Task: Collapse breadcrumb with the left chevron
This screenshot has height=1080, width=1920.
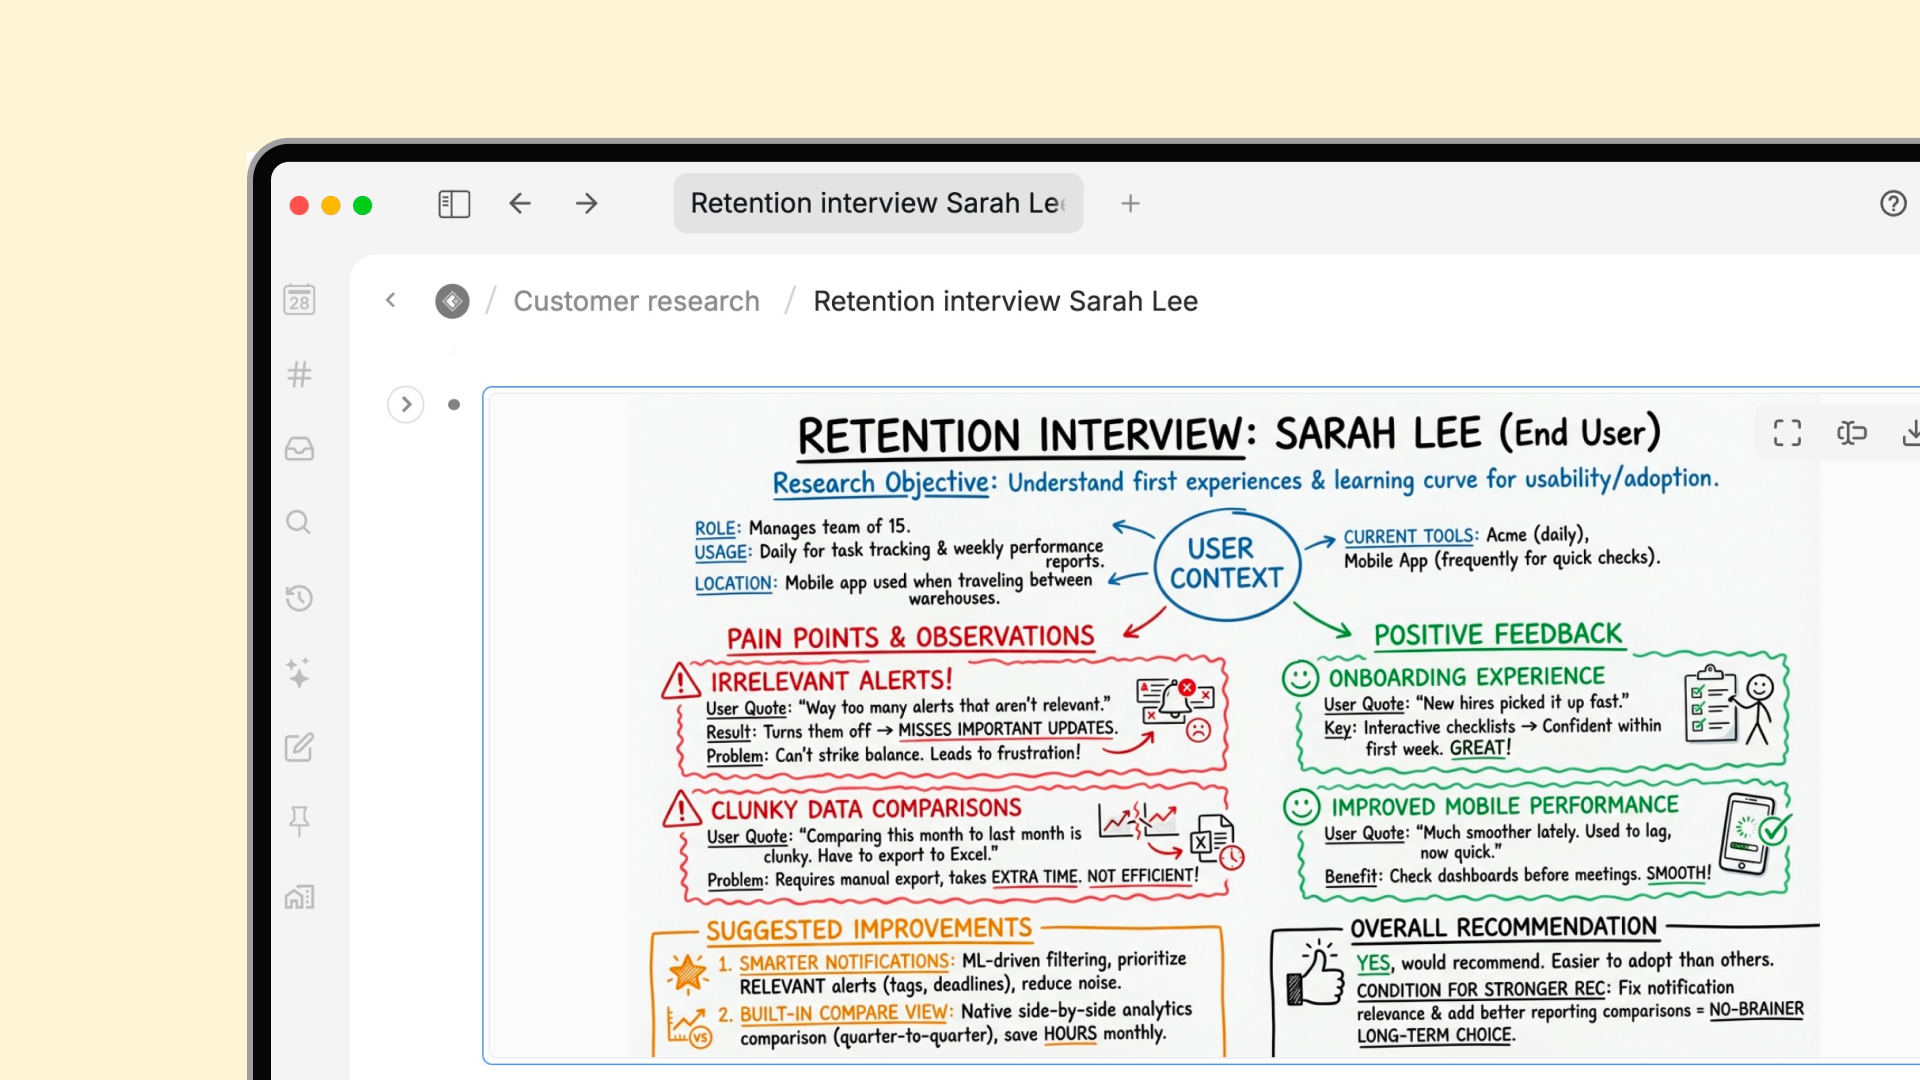Action: (x=391, y=300)
